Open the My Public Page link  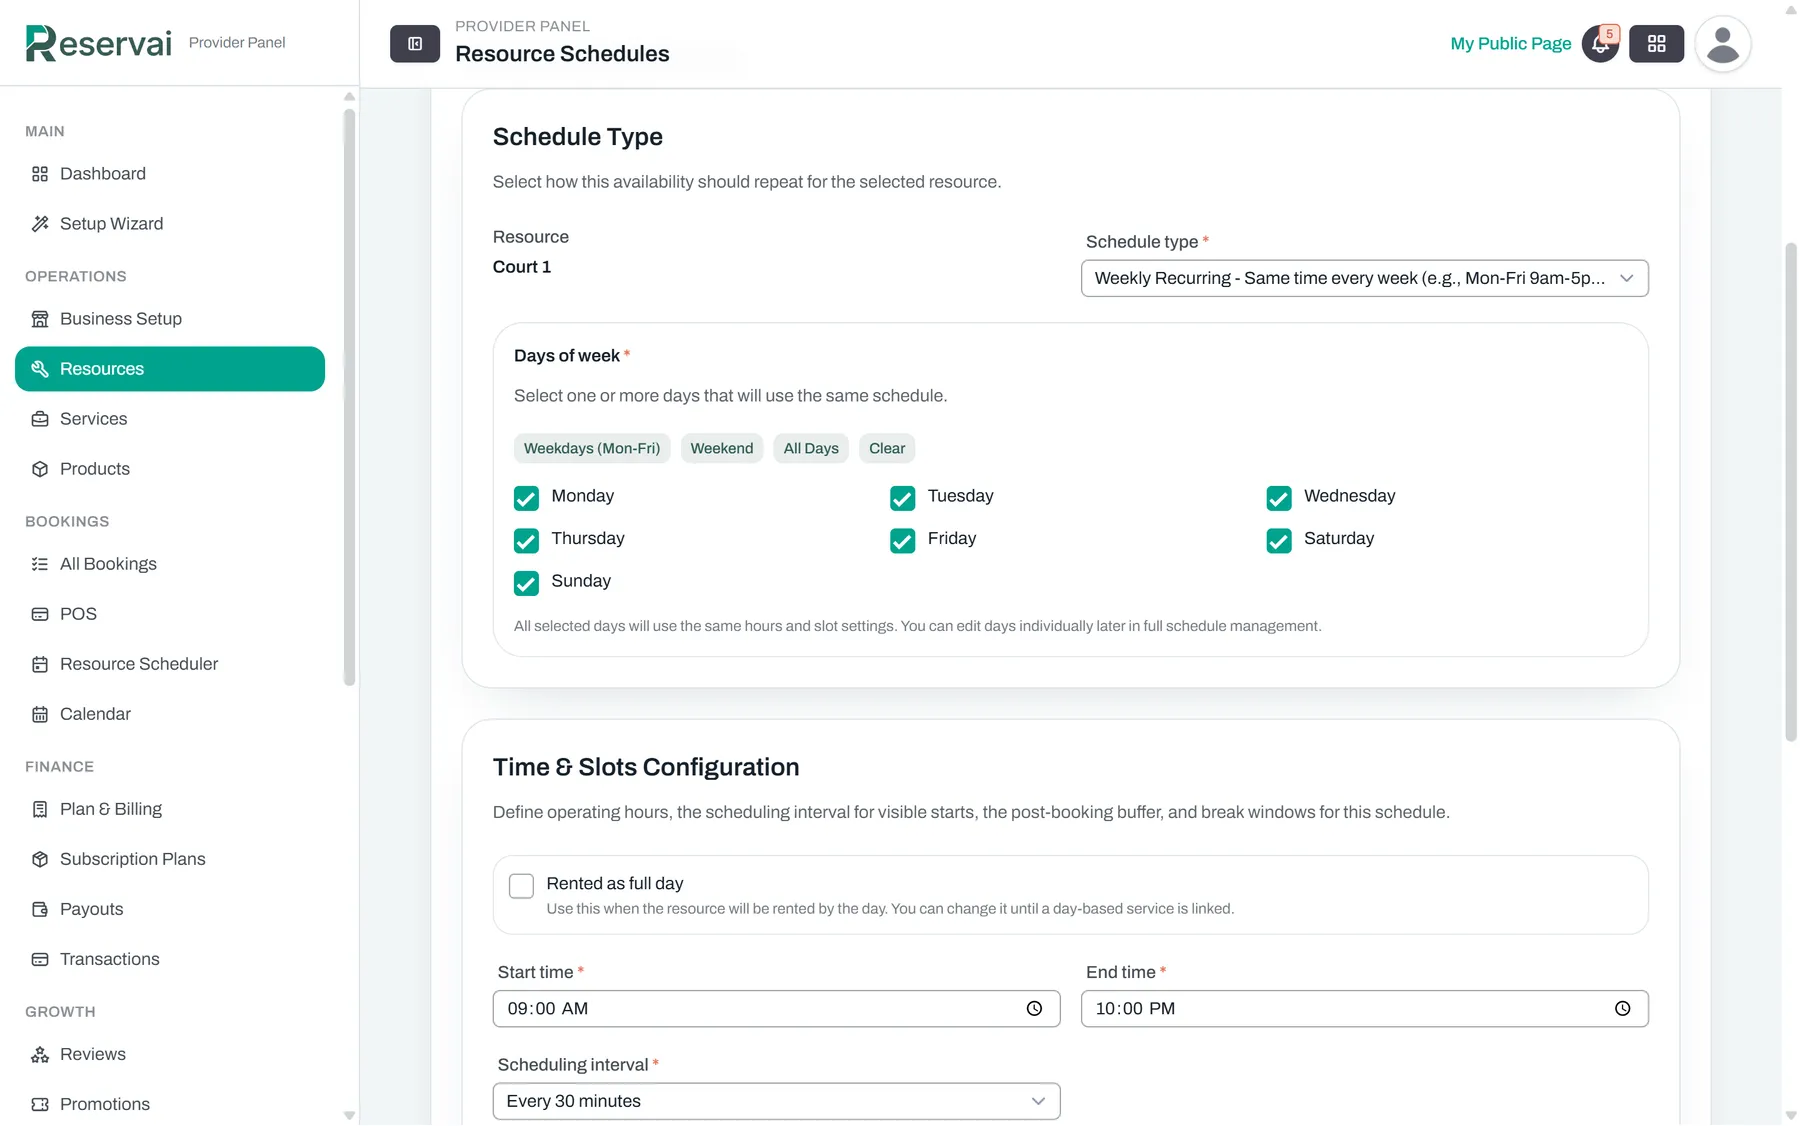pos(1511,44)
